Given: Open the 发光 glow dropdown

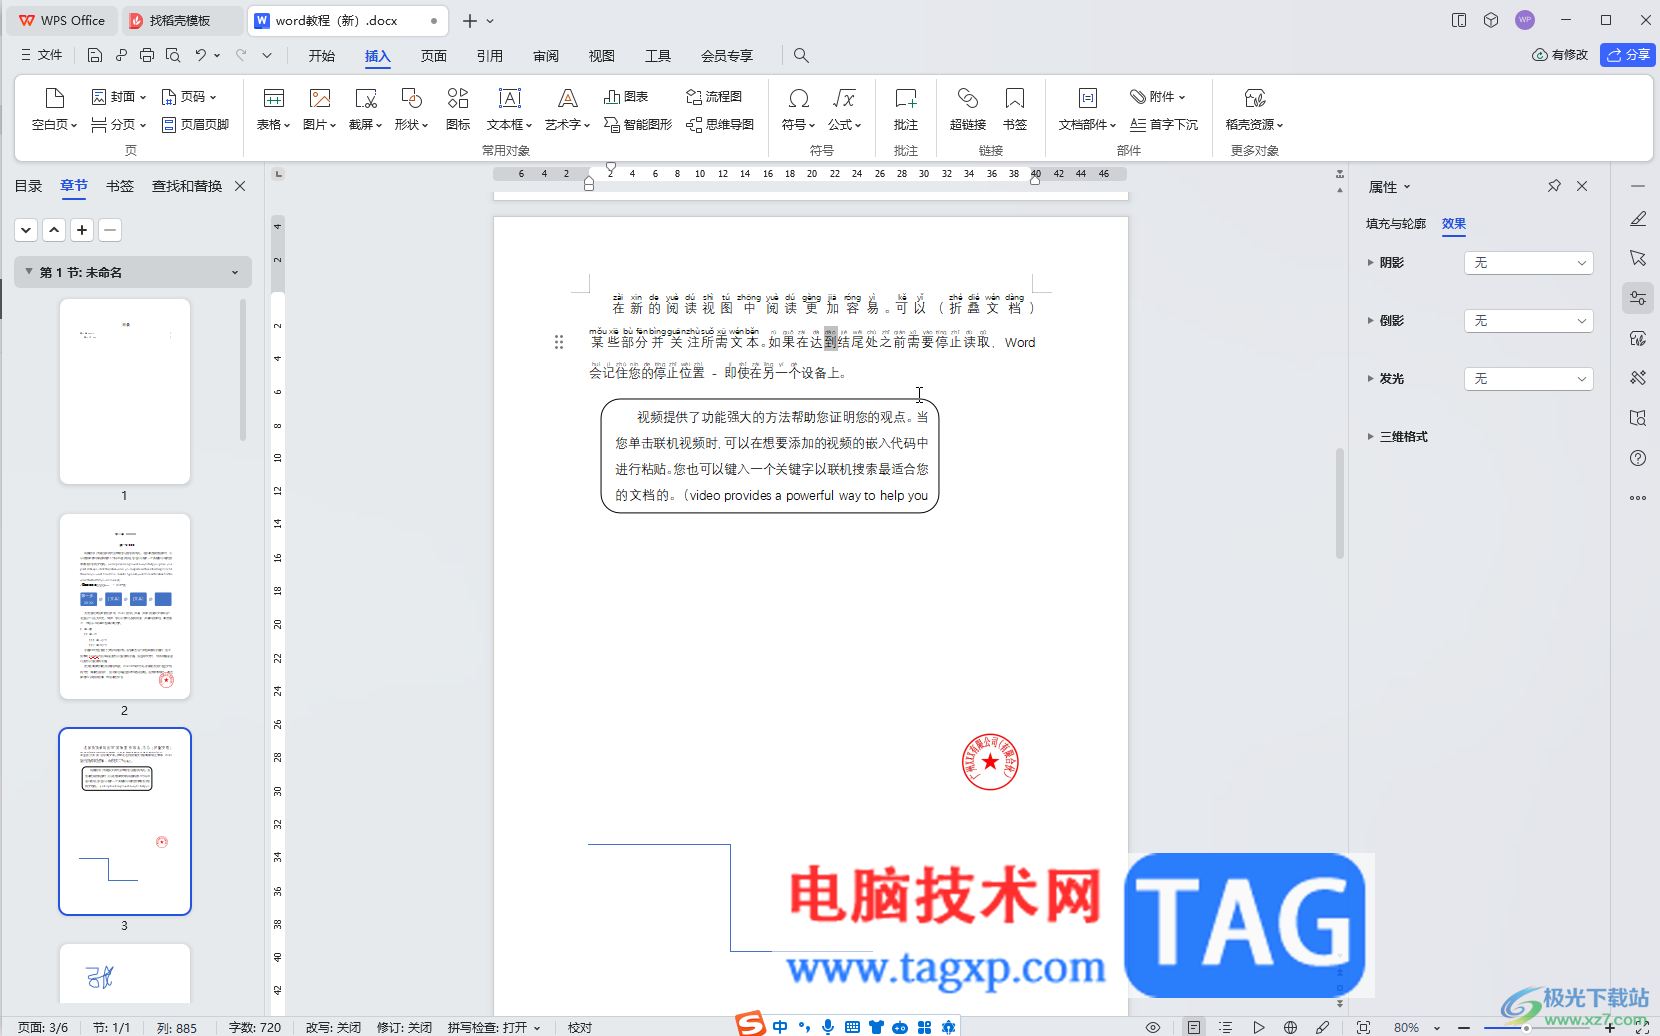Looking at the screenshot, I should (x=1529, y=379).
